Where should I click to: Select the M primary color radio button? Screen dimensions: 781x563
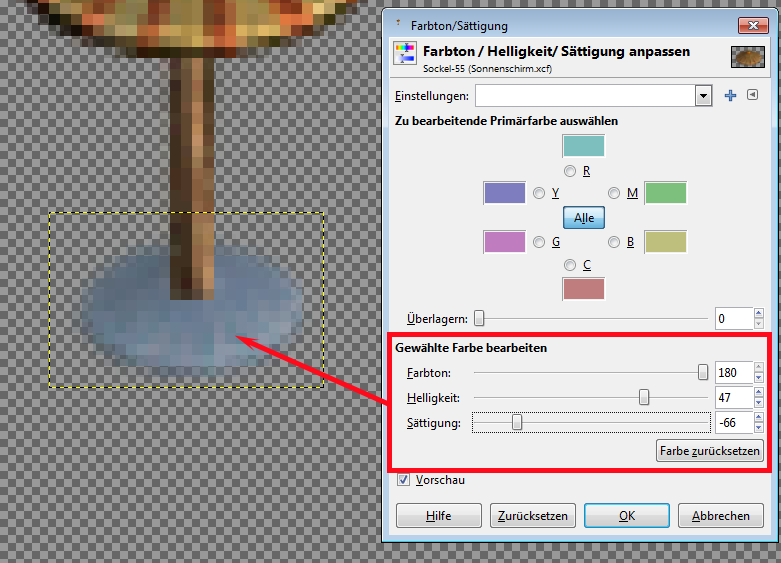click(614, 193)
